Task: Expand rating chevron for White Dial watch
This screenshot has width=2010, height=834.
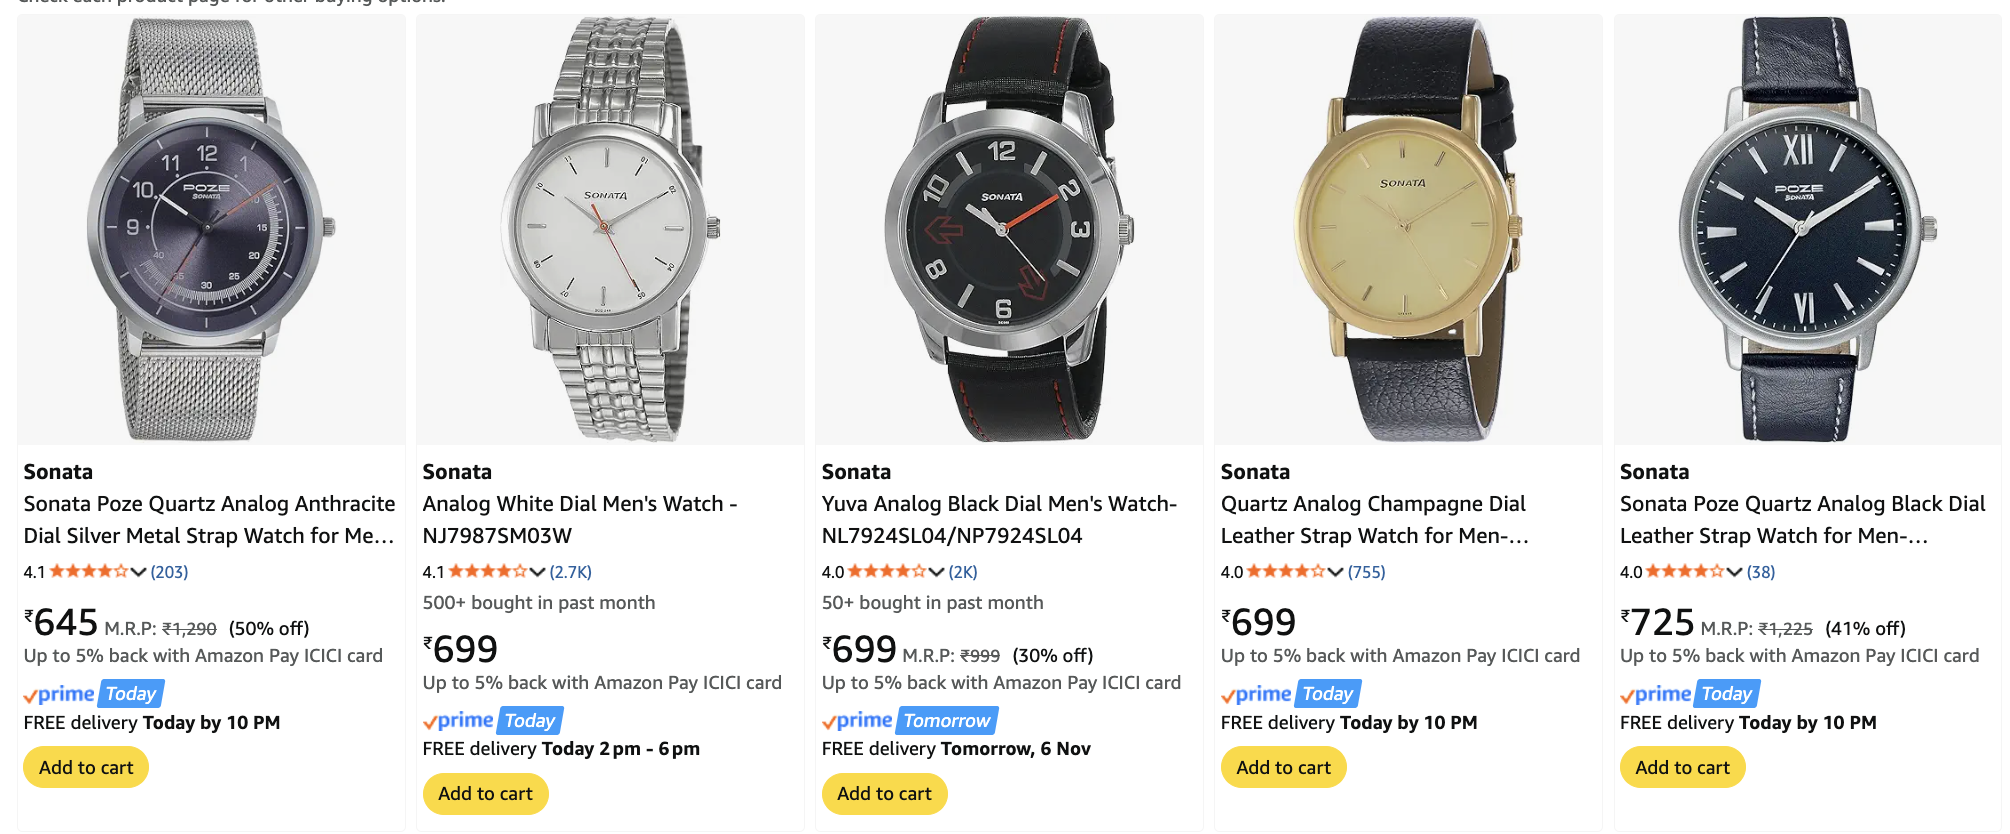Action: point(537,572)
